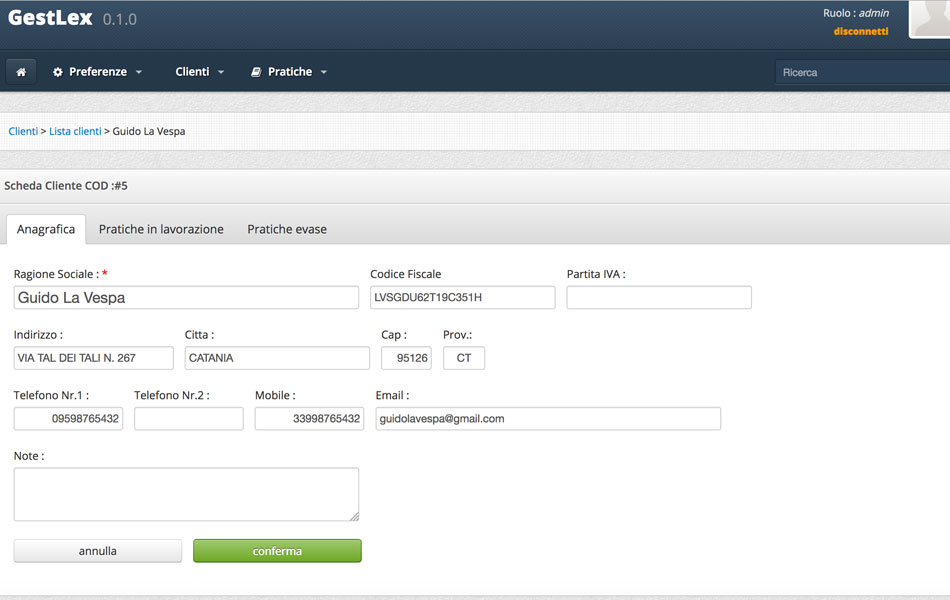
Task: Expand the Clienti menu arrow
Action: click(221, 72)
